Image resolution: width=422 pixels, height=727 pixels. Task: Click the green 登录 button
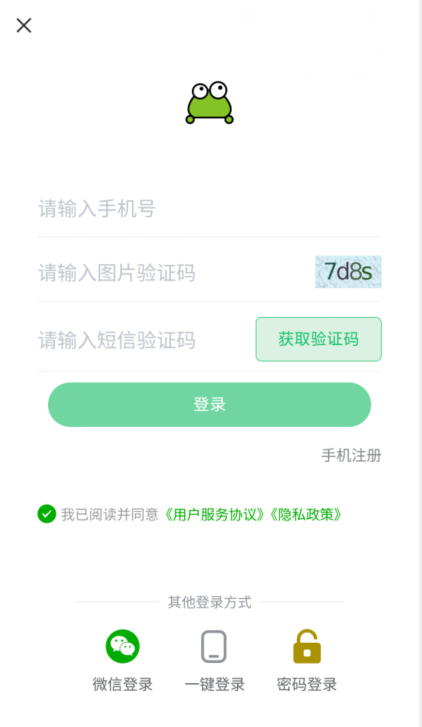pyautogui.click(x=209, y=404)
